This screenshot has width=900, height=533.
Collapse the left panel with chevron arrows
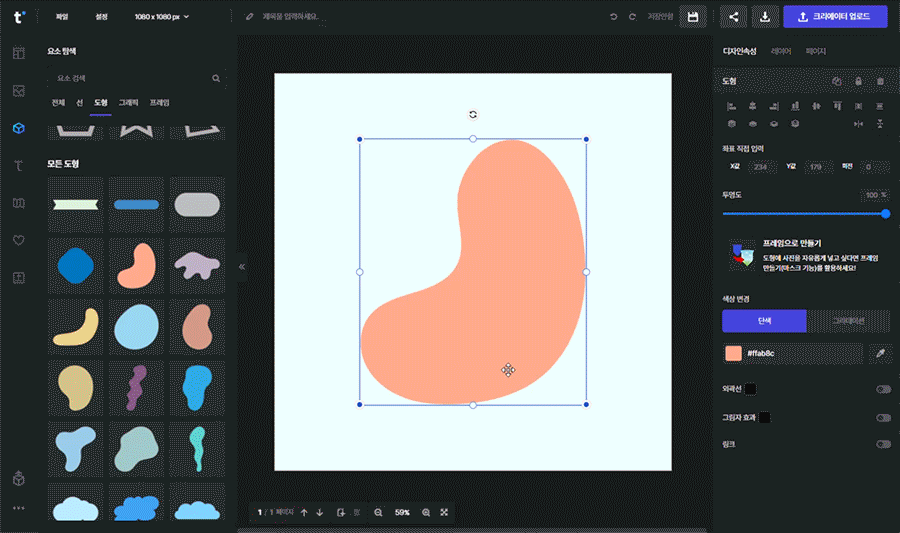241,267
